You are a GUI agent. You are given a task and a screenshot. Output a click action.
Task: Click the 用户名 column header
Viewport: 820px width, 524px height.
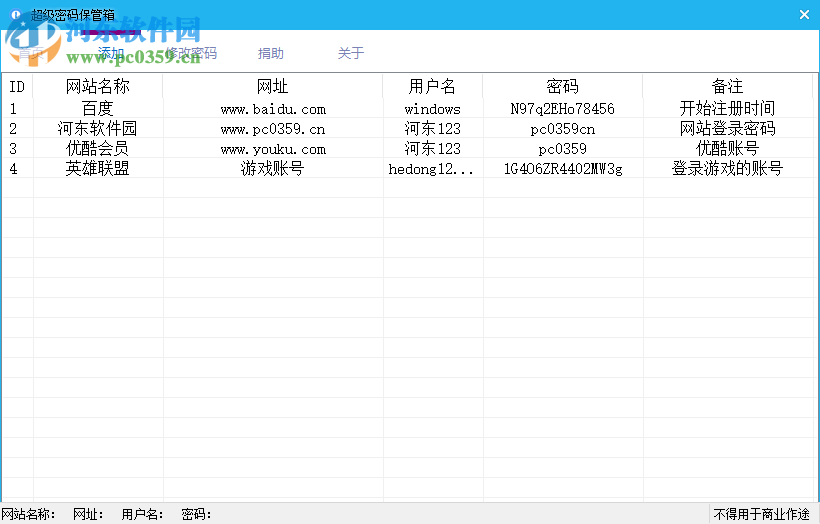(x=432, y=86)
